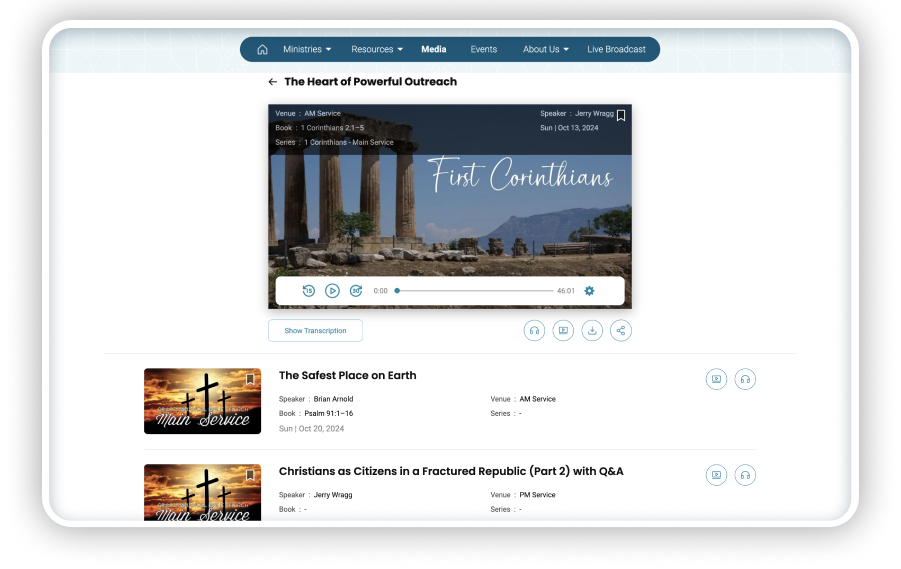
Task: Open Live Broadcast page
Action: tap(616, 49)
